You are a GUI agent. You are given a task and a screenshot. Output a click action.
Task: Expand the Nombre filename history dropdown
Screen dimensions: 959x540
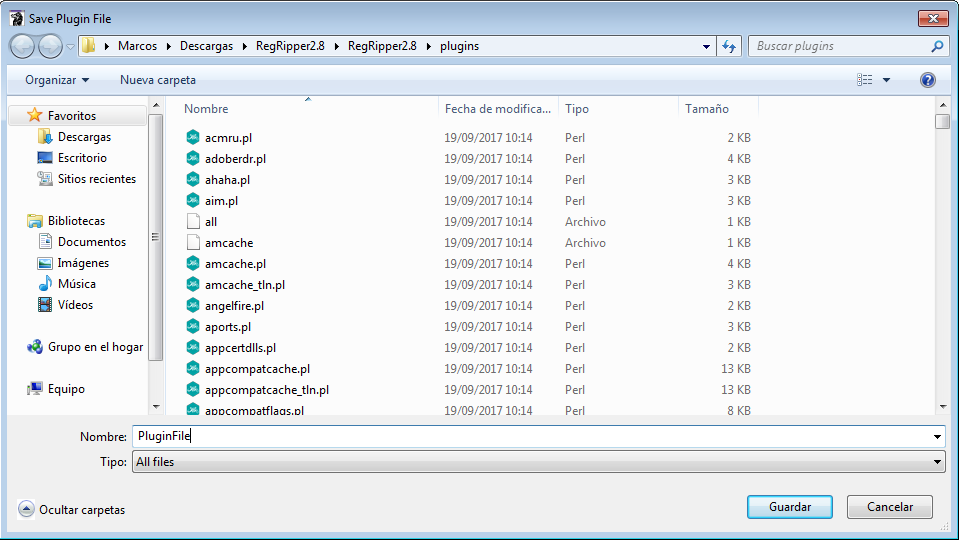(x=937, y=437)
